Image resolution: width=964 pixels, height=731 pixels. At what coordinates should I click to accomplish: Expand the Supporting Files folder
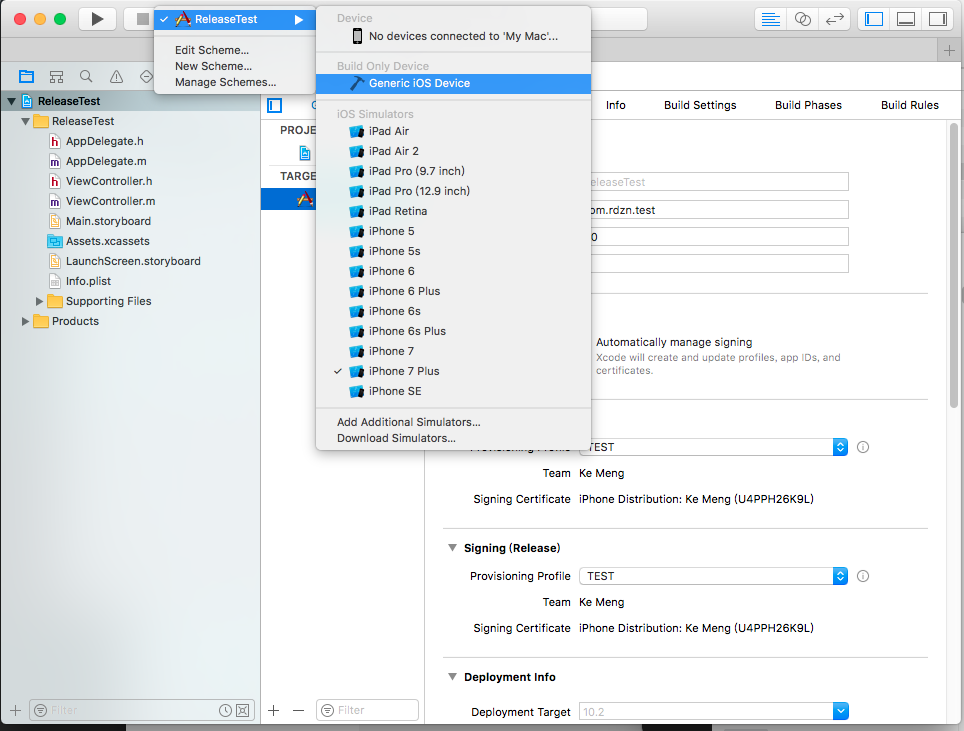(39, 301)
